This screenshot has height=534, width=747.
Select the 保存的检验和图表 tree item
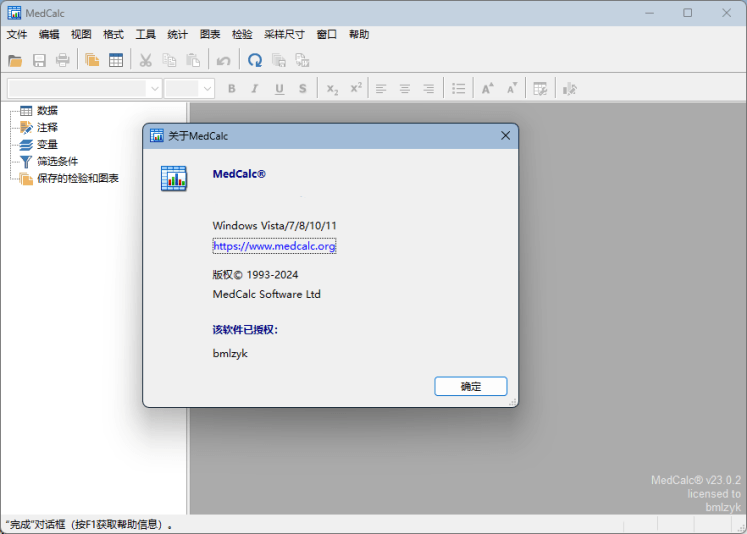pos(78,178)
